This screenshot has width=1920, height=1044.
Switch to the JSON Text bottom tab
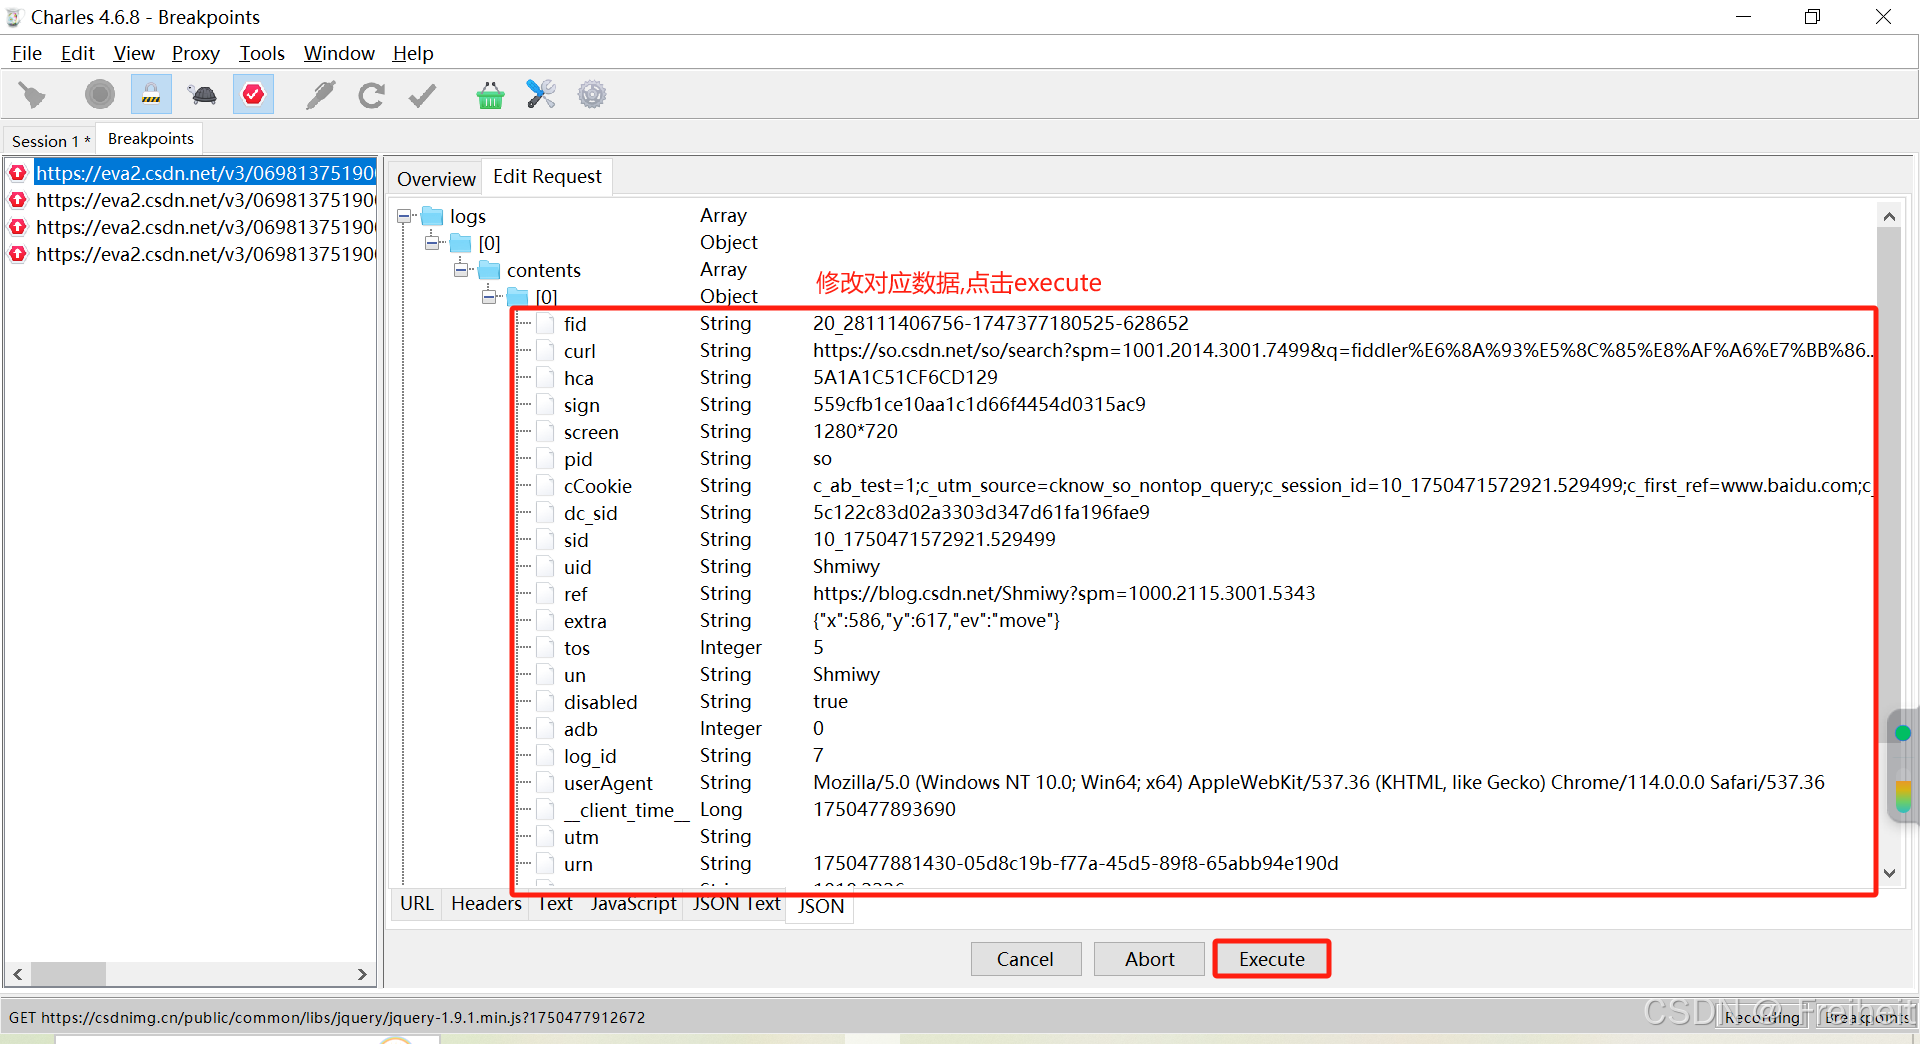[x=736, y=904]
